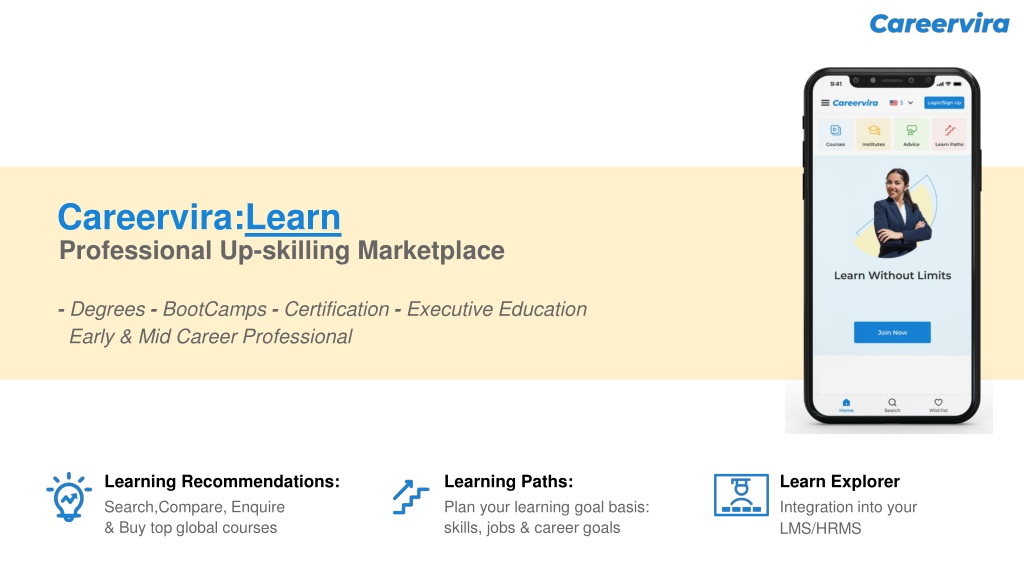Expand the currency flag dropdown
Screen dimensions: 1024x576
[x=901, y=103]
